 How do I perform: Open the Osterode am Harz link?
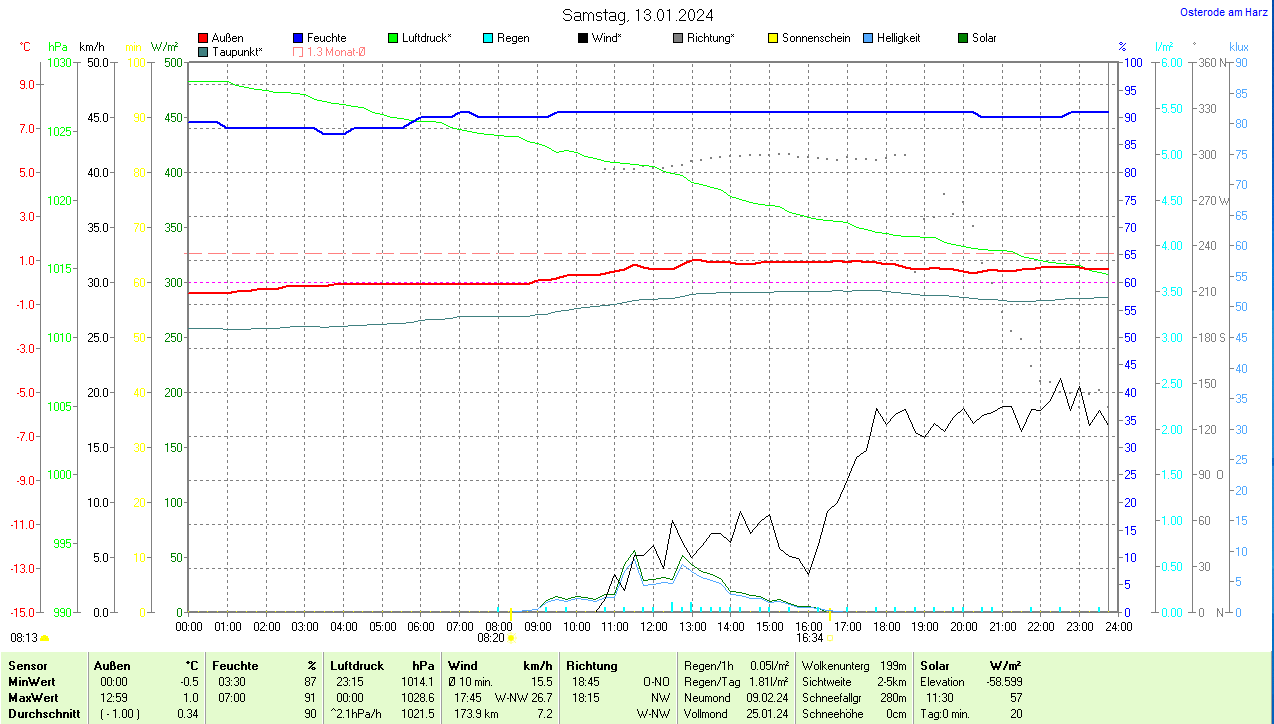[x=1223, y=13]
